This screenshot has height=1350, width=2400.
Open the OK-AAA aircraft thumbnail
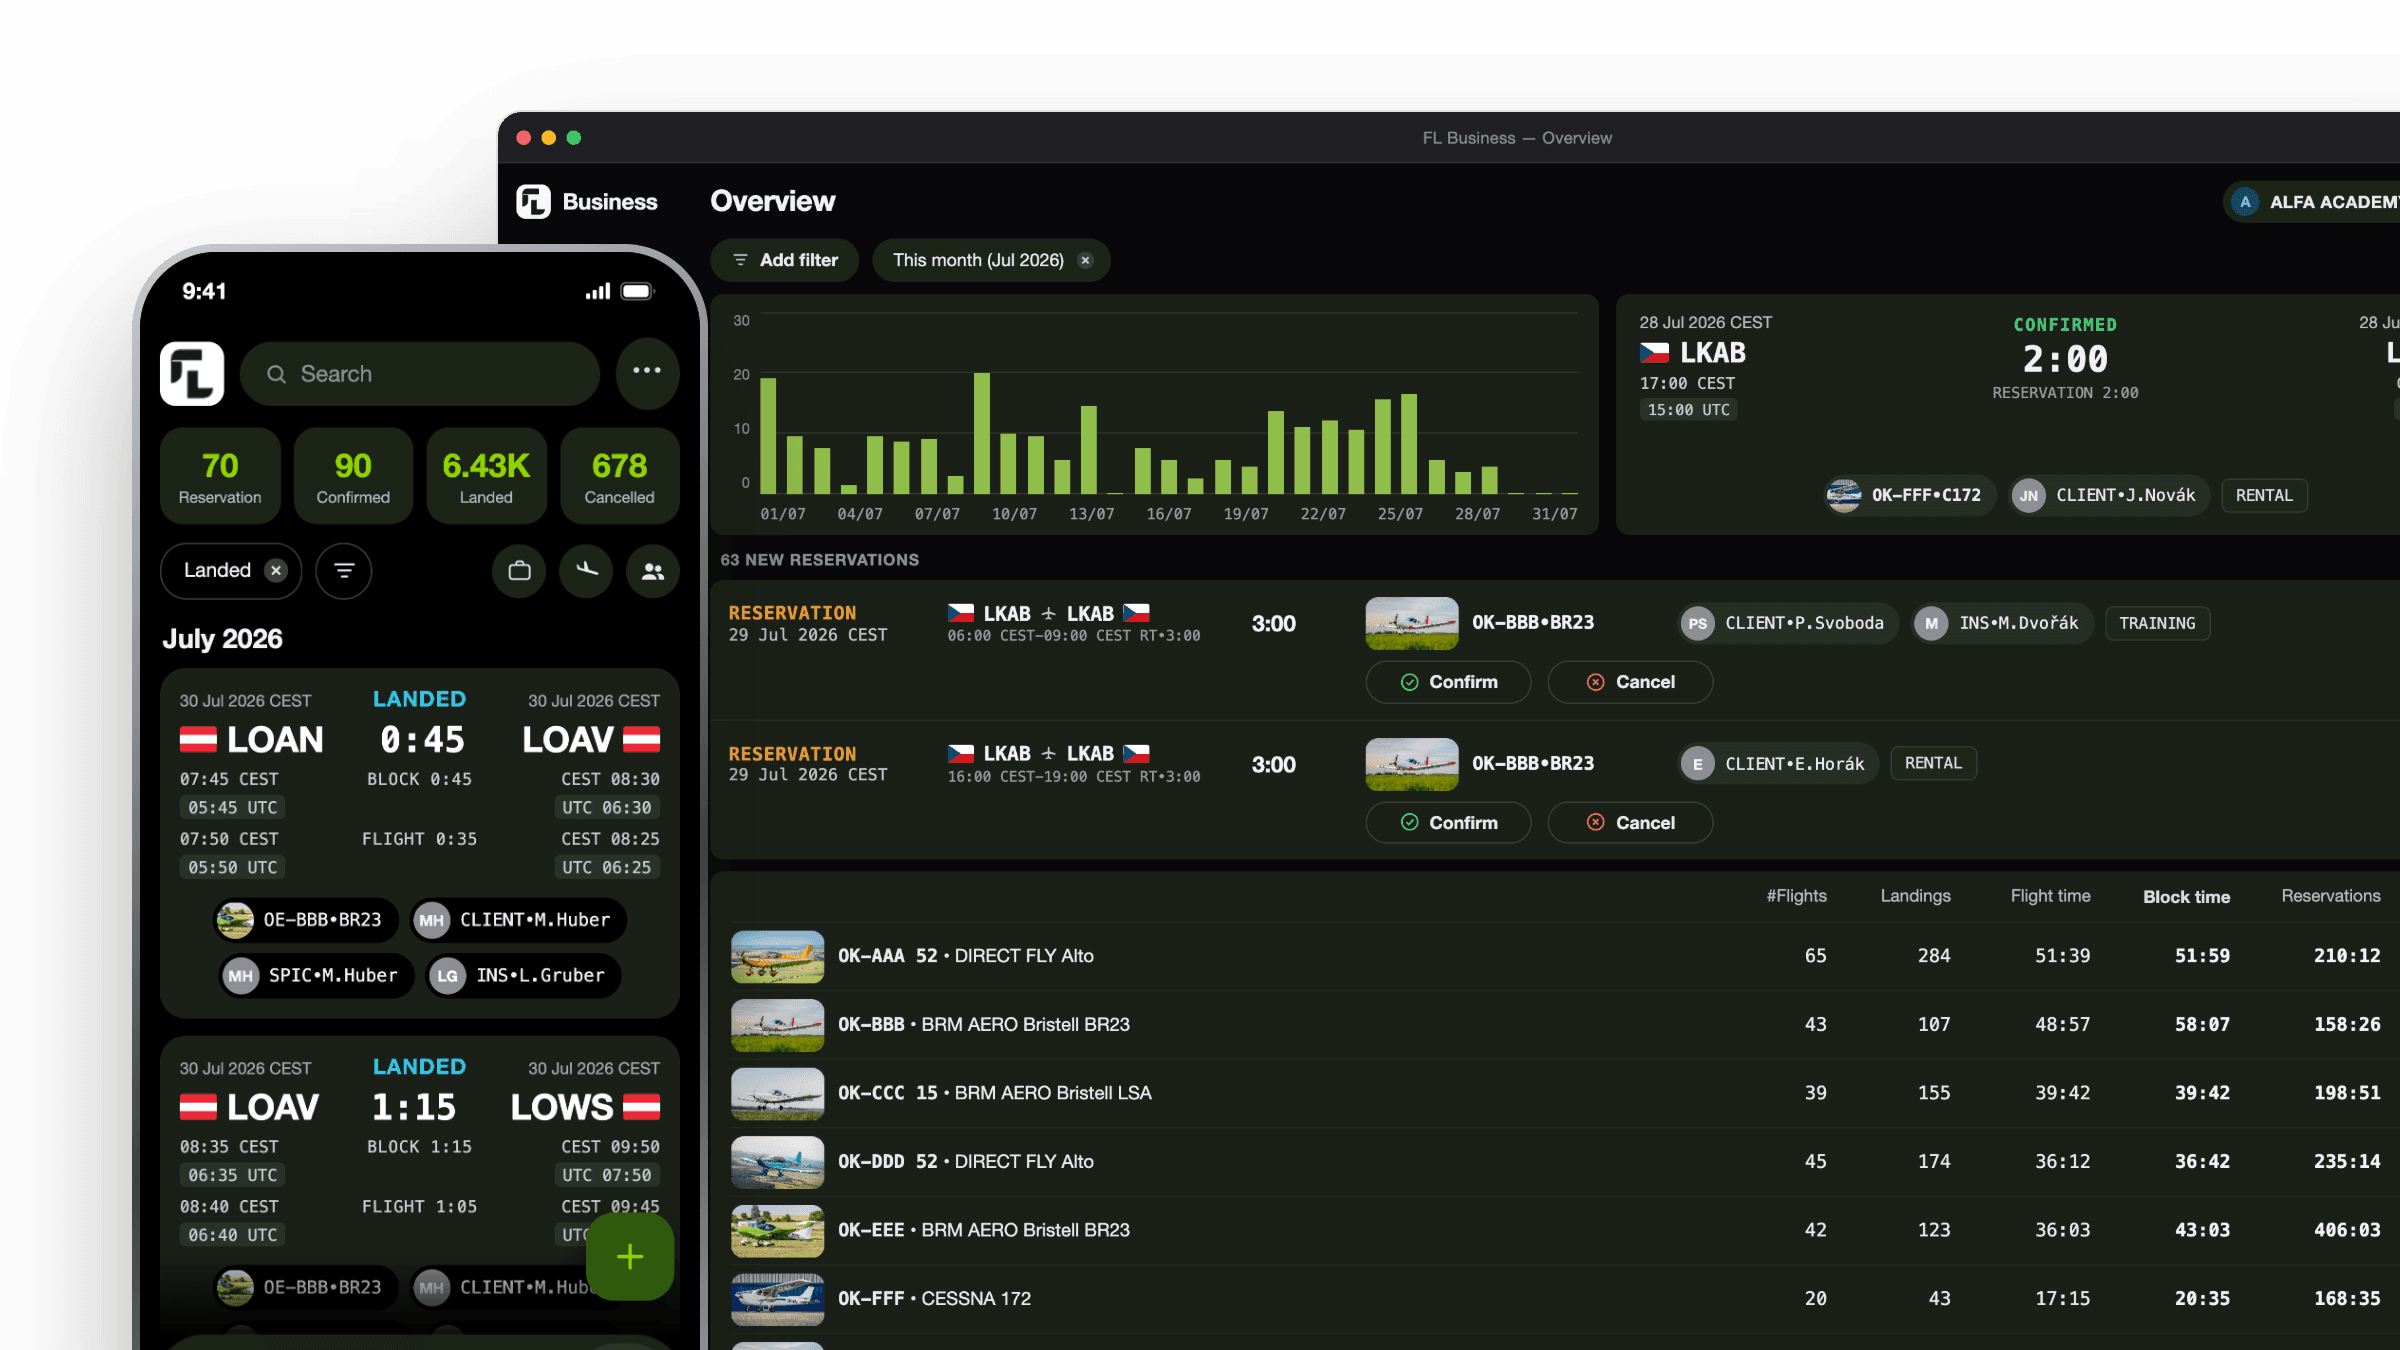click(x=777, y=956)
